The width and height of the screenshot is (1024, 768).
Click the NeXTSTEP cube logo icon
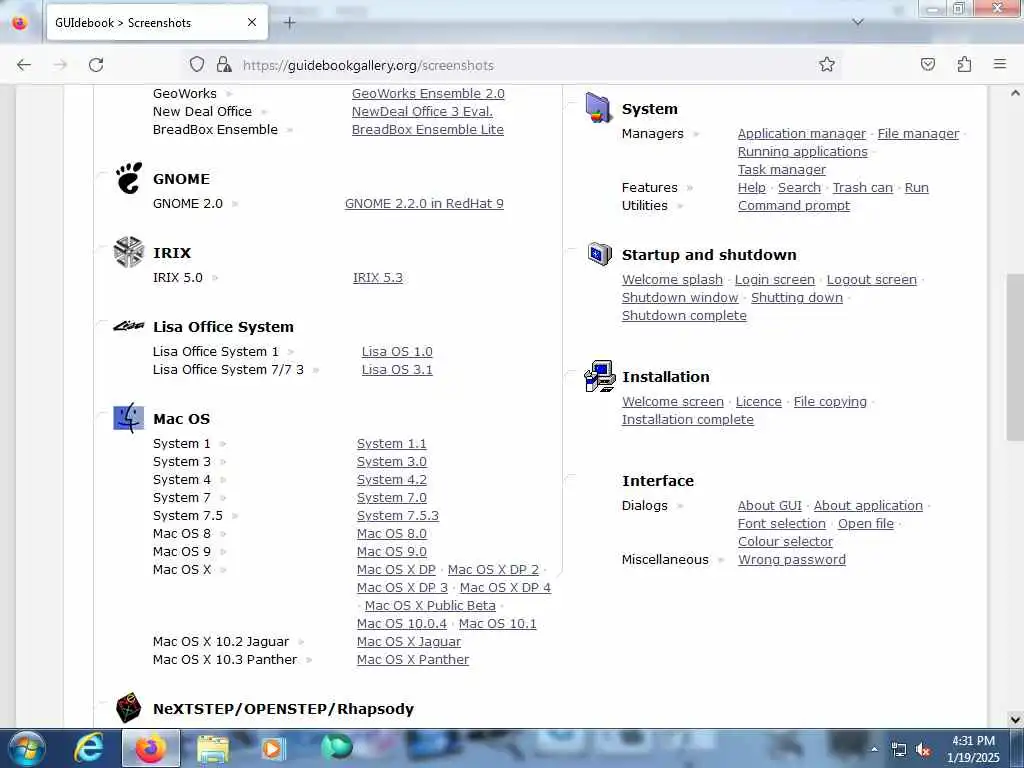pos(129,707)
